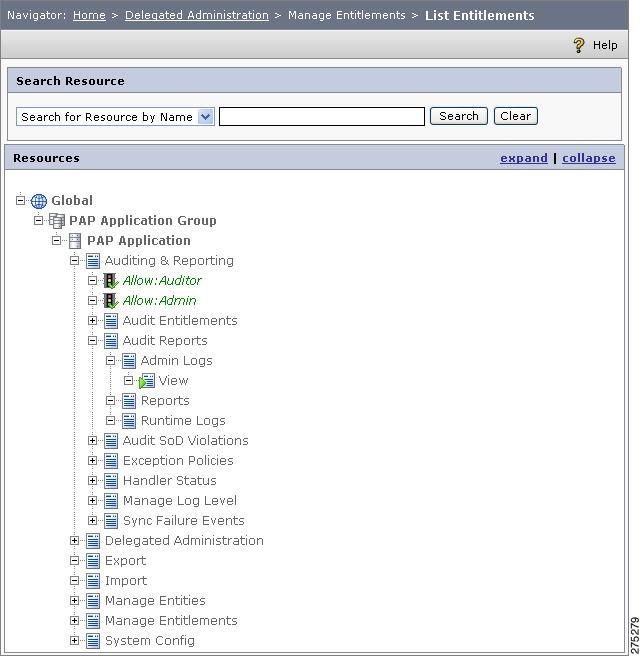The height and width of the screenshot is (656, 642).
Task: Expand the Manage Log Level node
Action: [x=92, y=500]
